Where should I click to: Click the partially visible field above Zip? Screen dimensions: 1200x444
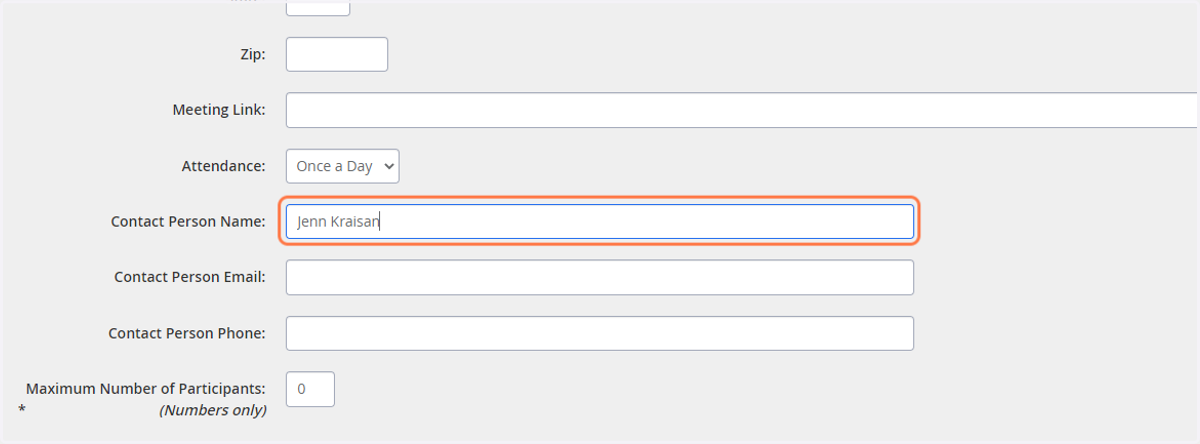point(318,7)
